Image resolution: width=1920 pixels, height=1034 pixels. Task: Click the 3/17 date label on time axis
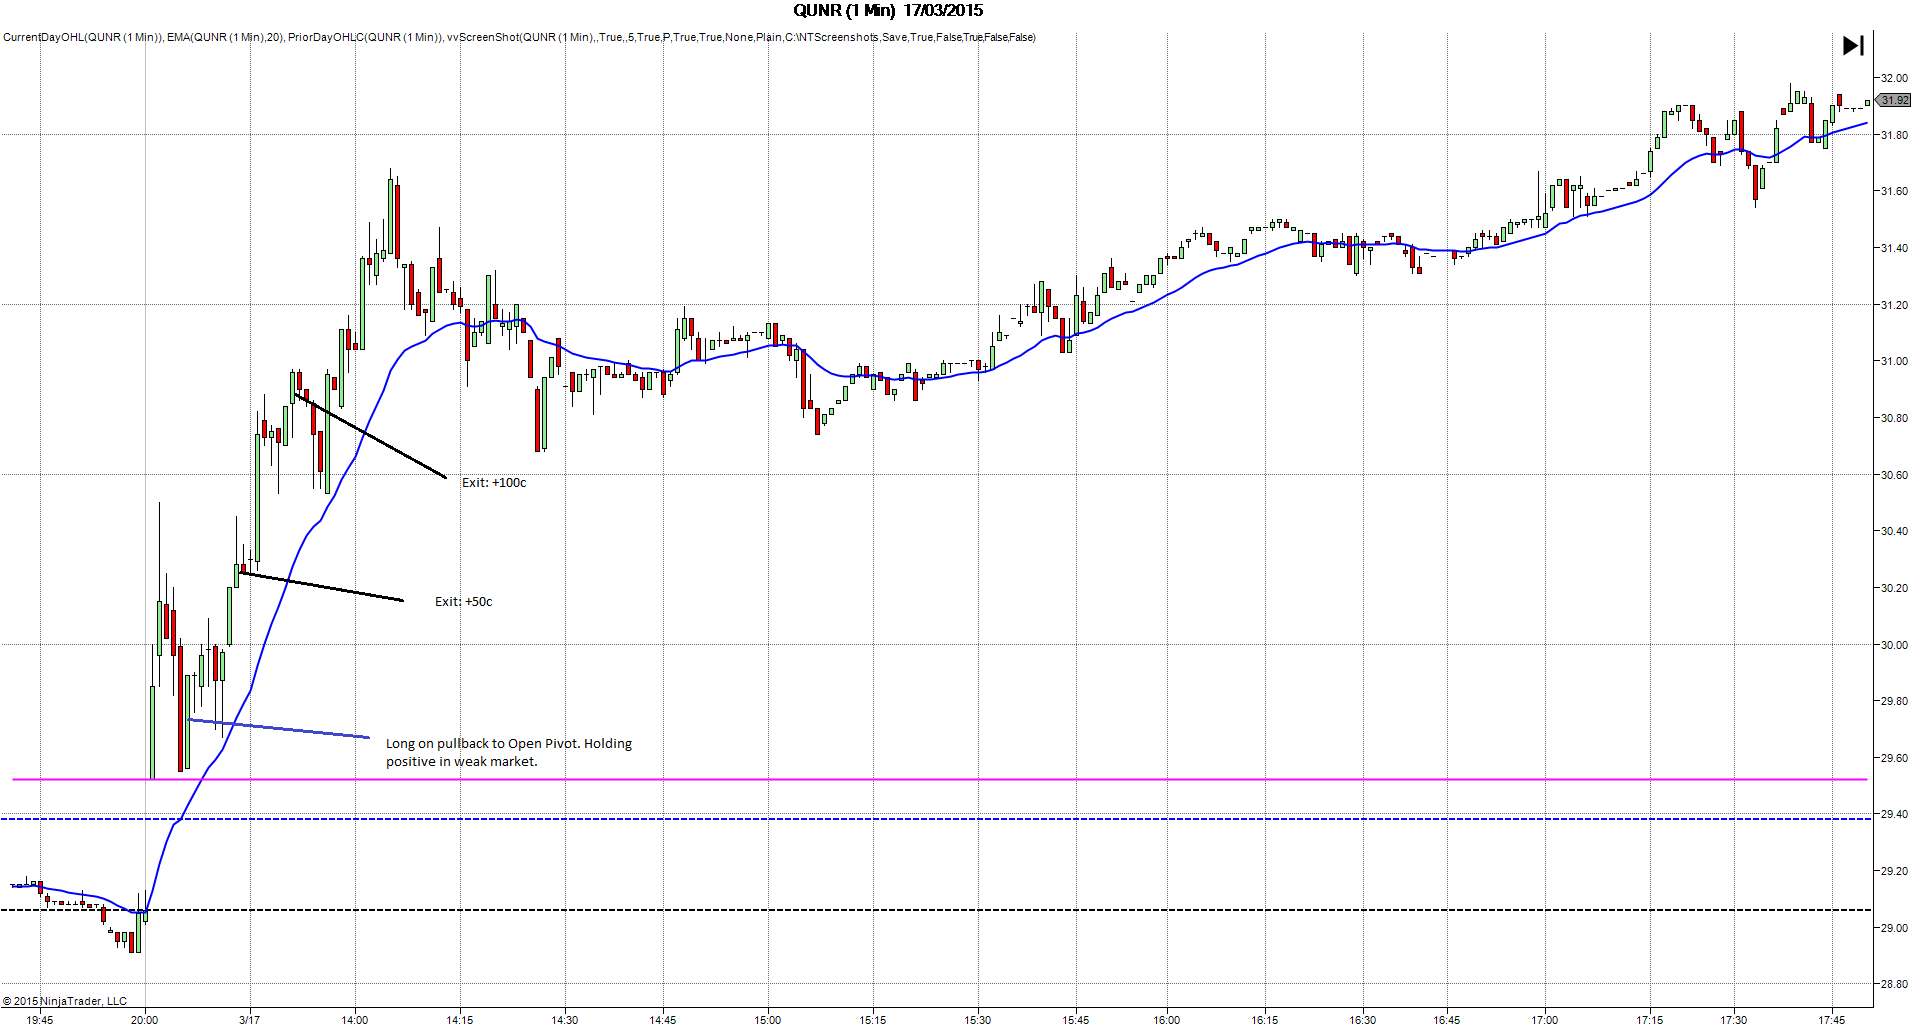click(249, 1020)
